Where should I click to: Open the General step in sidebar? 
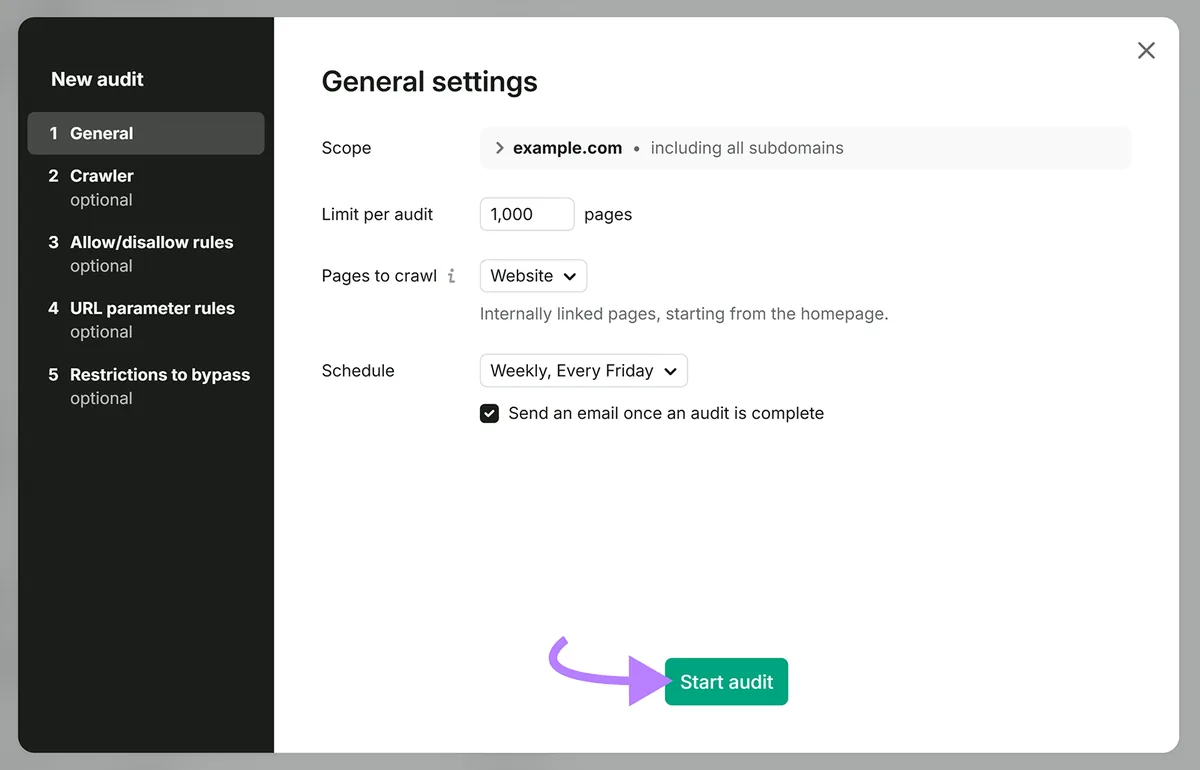point(146,133)
